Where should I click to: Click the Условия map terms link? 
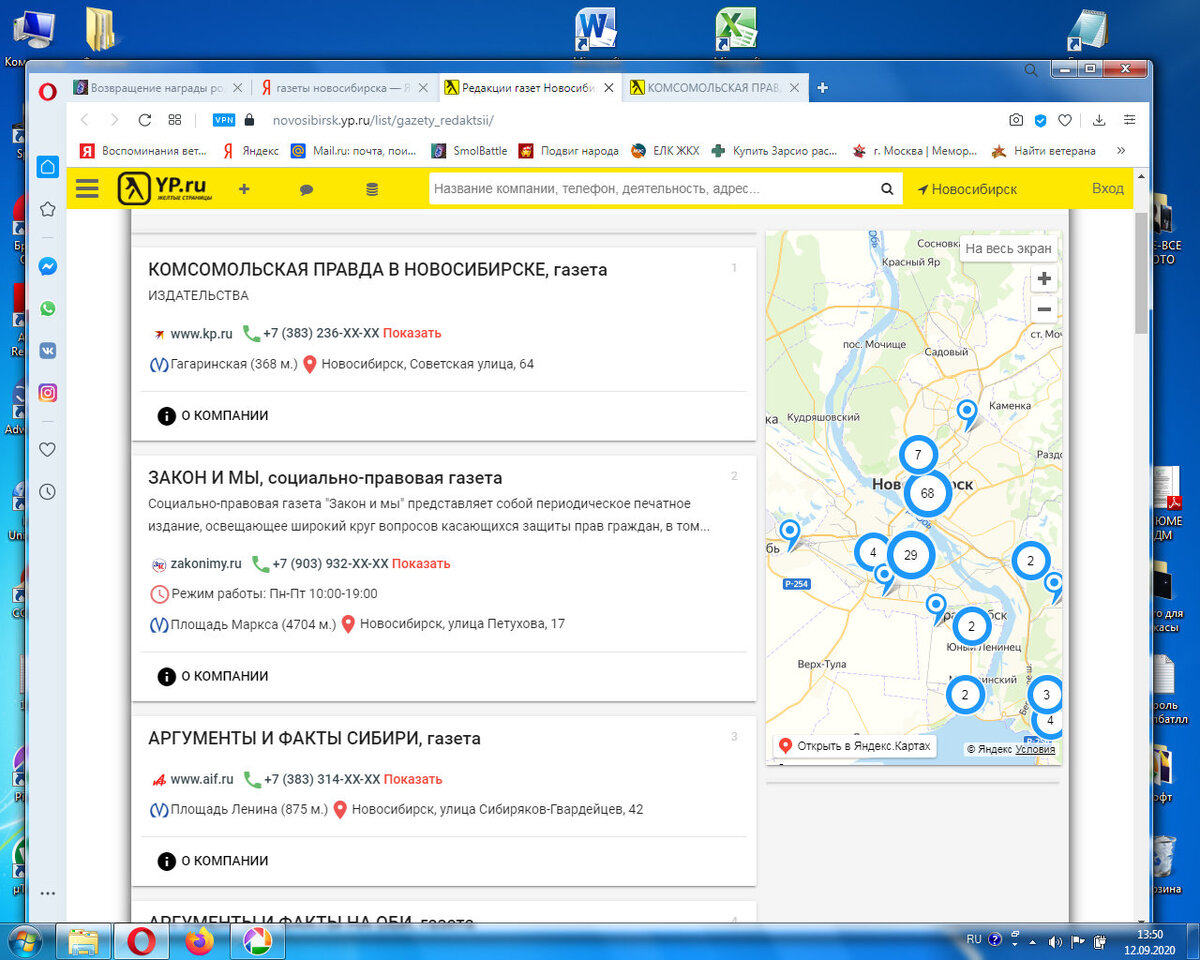tap(1035, 749)
